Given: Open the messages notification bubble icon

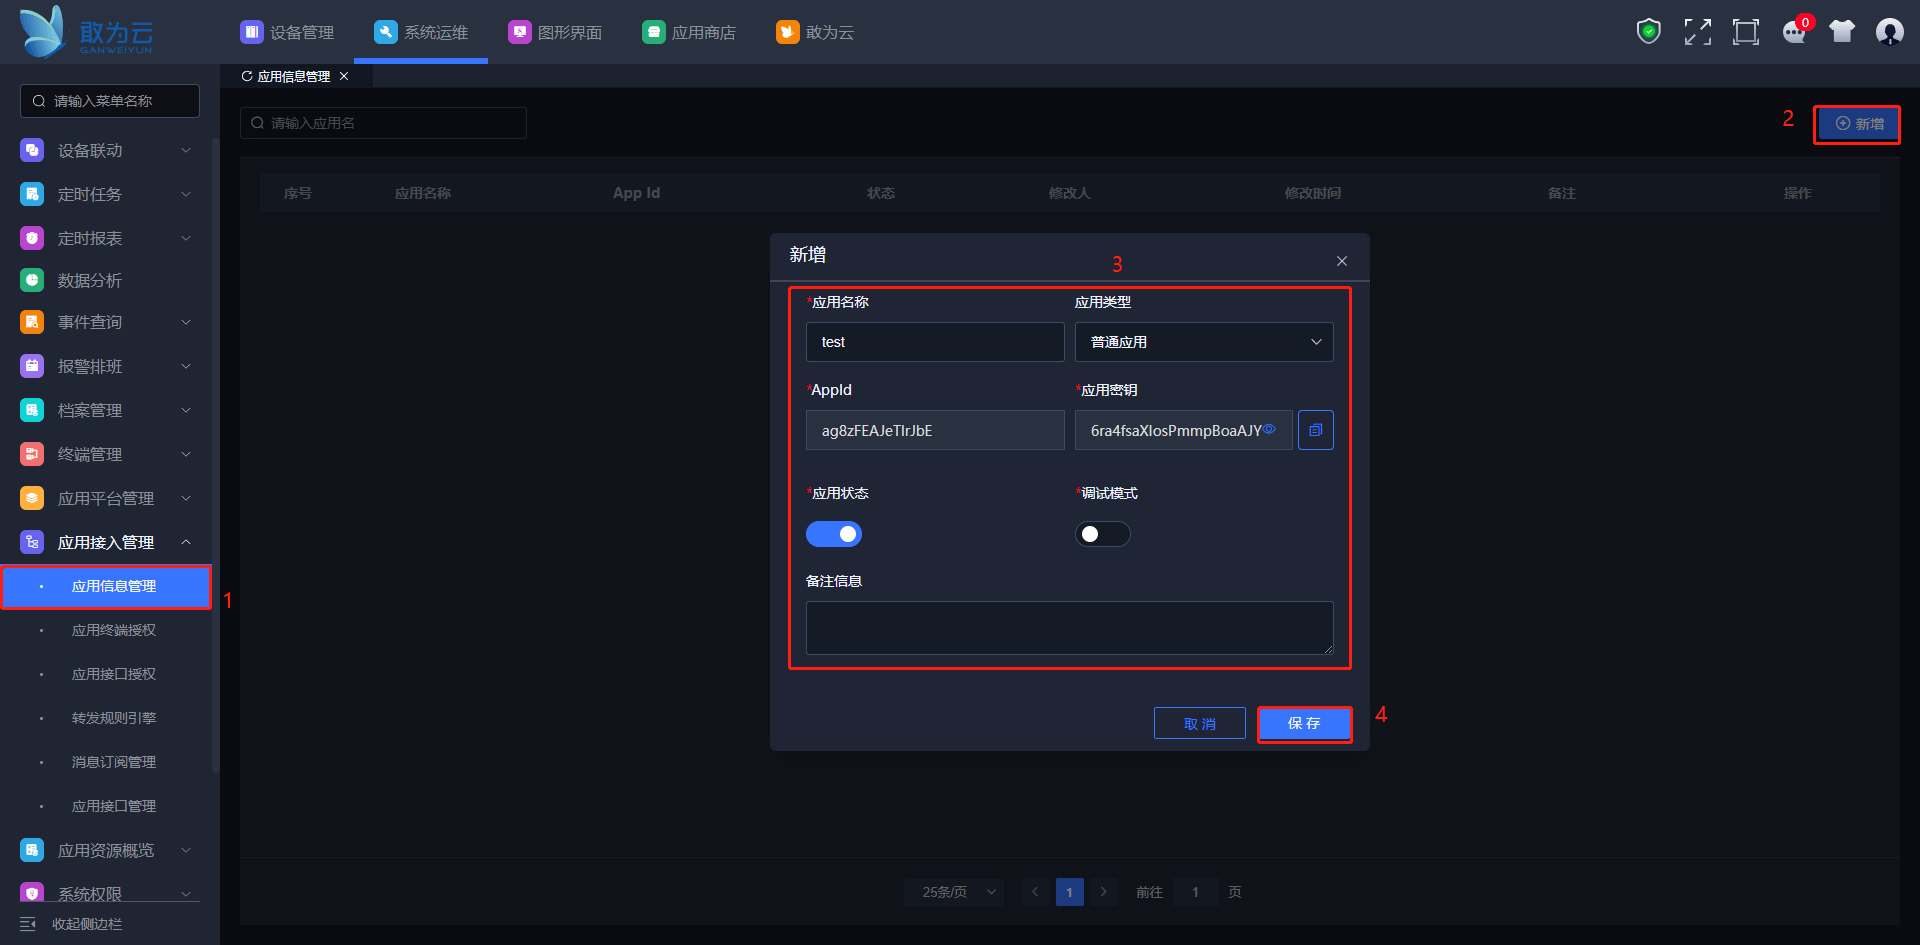Looking at the screenshot, I should (x=1795, y=32).
